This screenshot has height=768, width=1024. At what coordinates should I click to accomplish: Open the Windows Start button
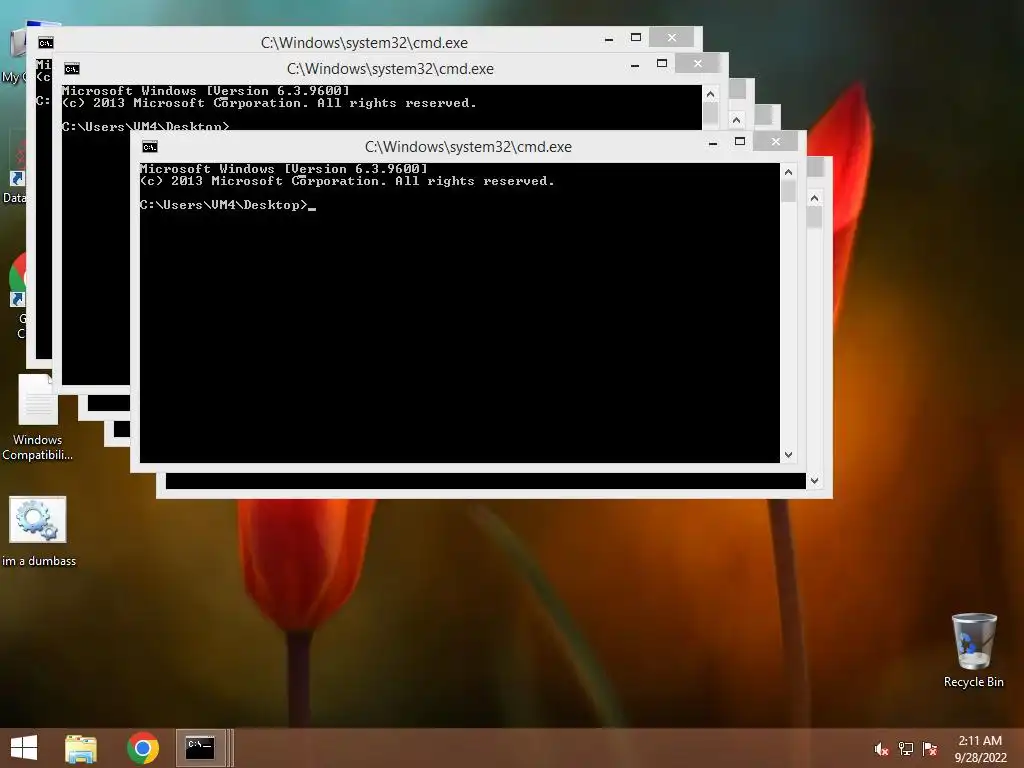(24, 748)
